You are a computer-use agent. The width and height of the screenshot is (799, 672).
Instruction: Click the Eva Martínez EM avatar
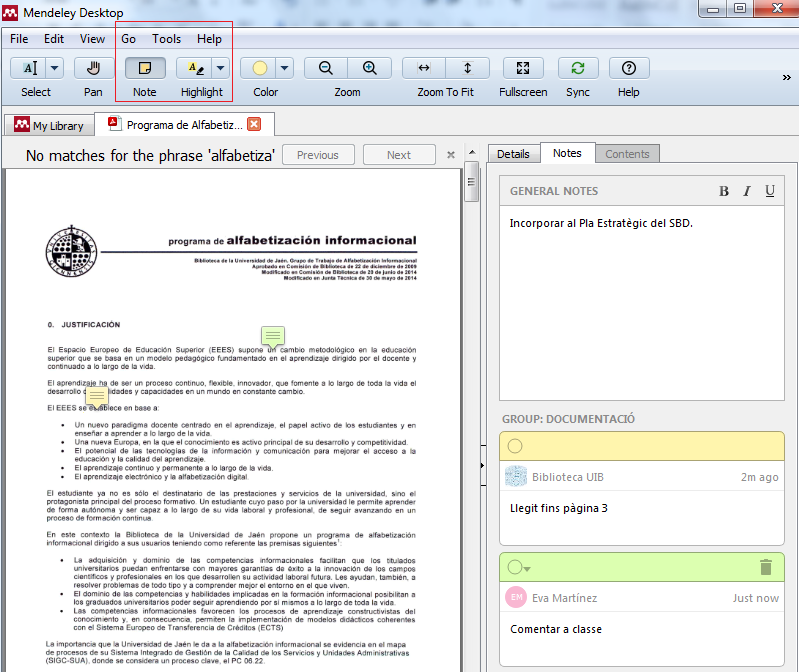[x=516, y=598]
